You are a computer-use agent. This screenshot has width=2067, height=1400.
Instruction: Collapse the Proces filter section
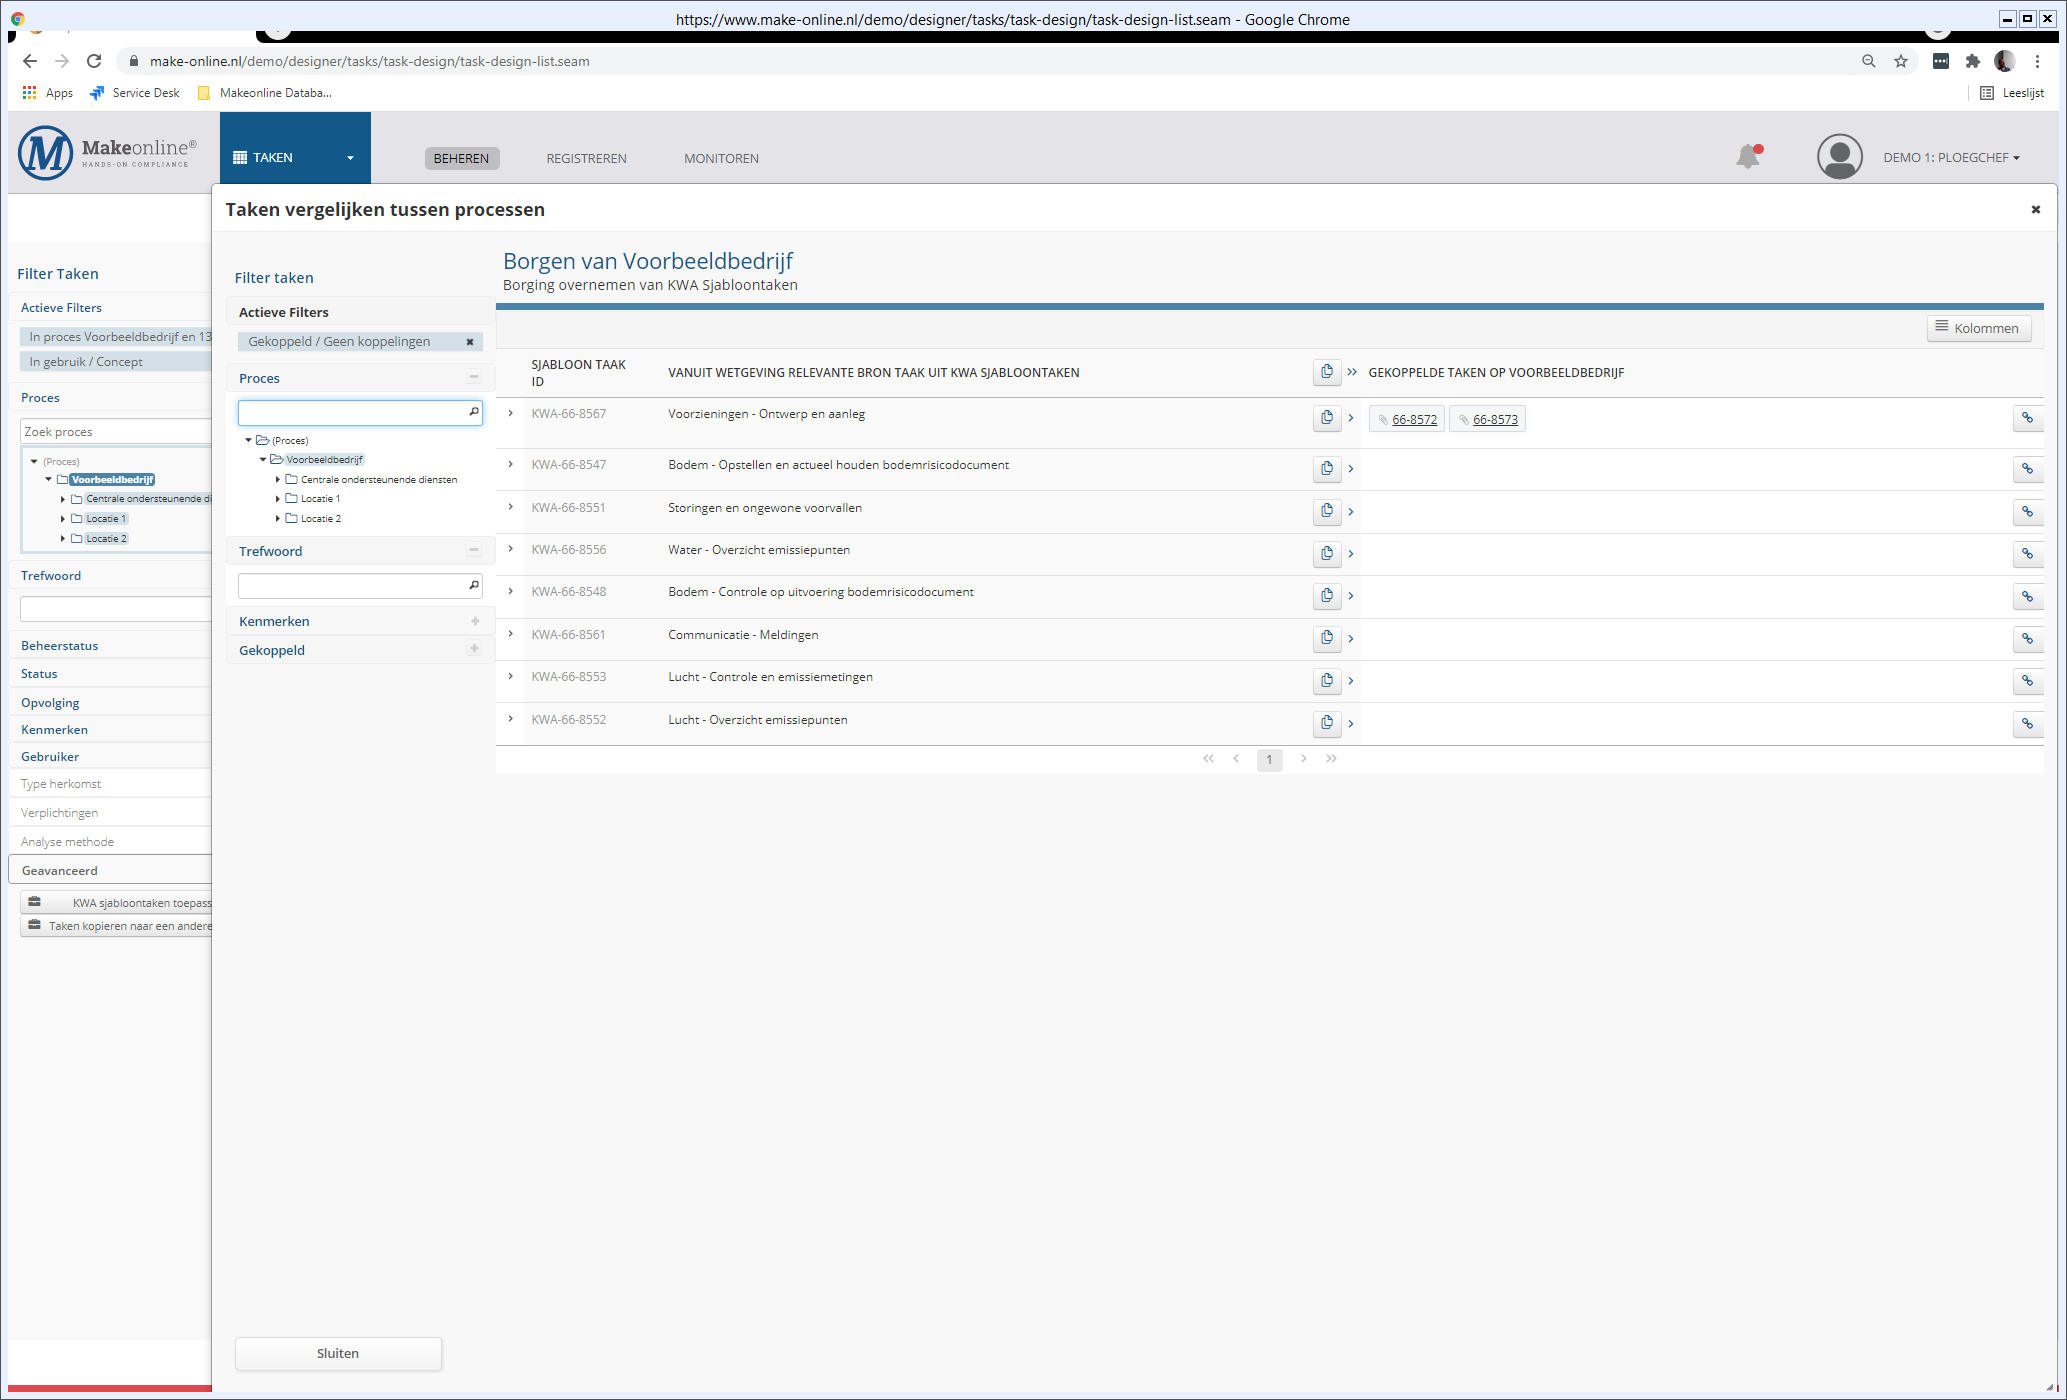tap(474, 378)
